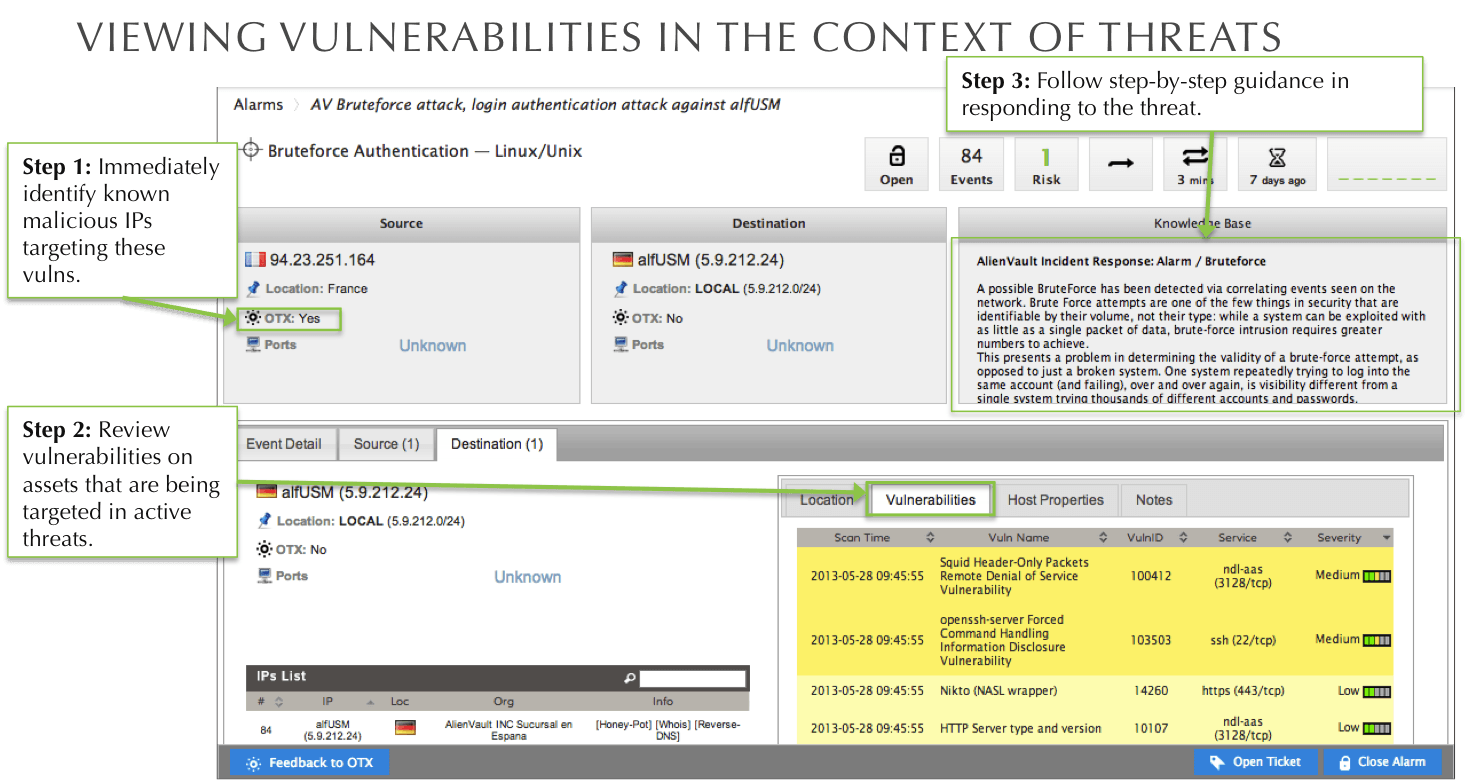Click the Risk level 1 indicator
The height and width of the screenshot is (780, 1468).
point(1046,165)
